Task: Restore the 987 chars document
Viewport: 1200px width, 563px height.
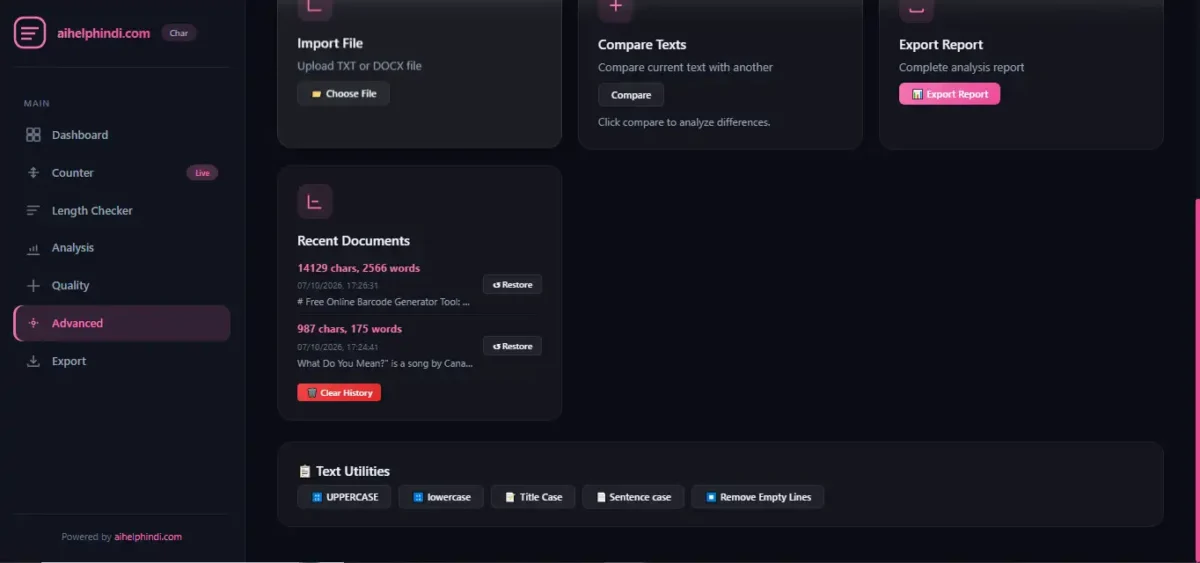Action: coord(512,346)
